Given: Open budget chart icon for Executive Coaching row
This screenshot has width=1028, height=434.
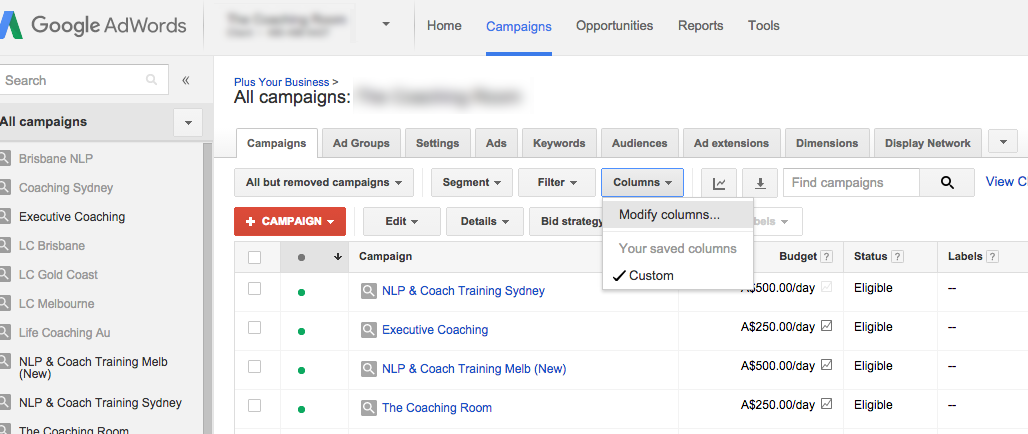Looking at the screenshot, I should [826, 326].
